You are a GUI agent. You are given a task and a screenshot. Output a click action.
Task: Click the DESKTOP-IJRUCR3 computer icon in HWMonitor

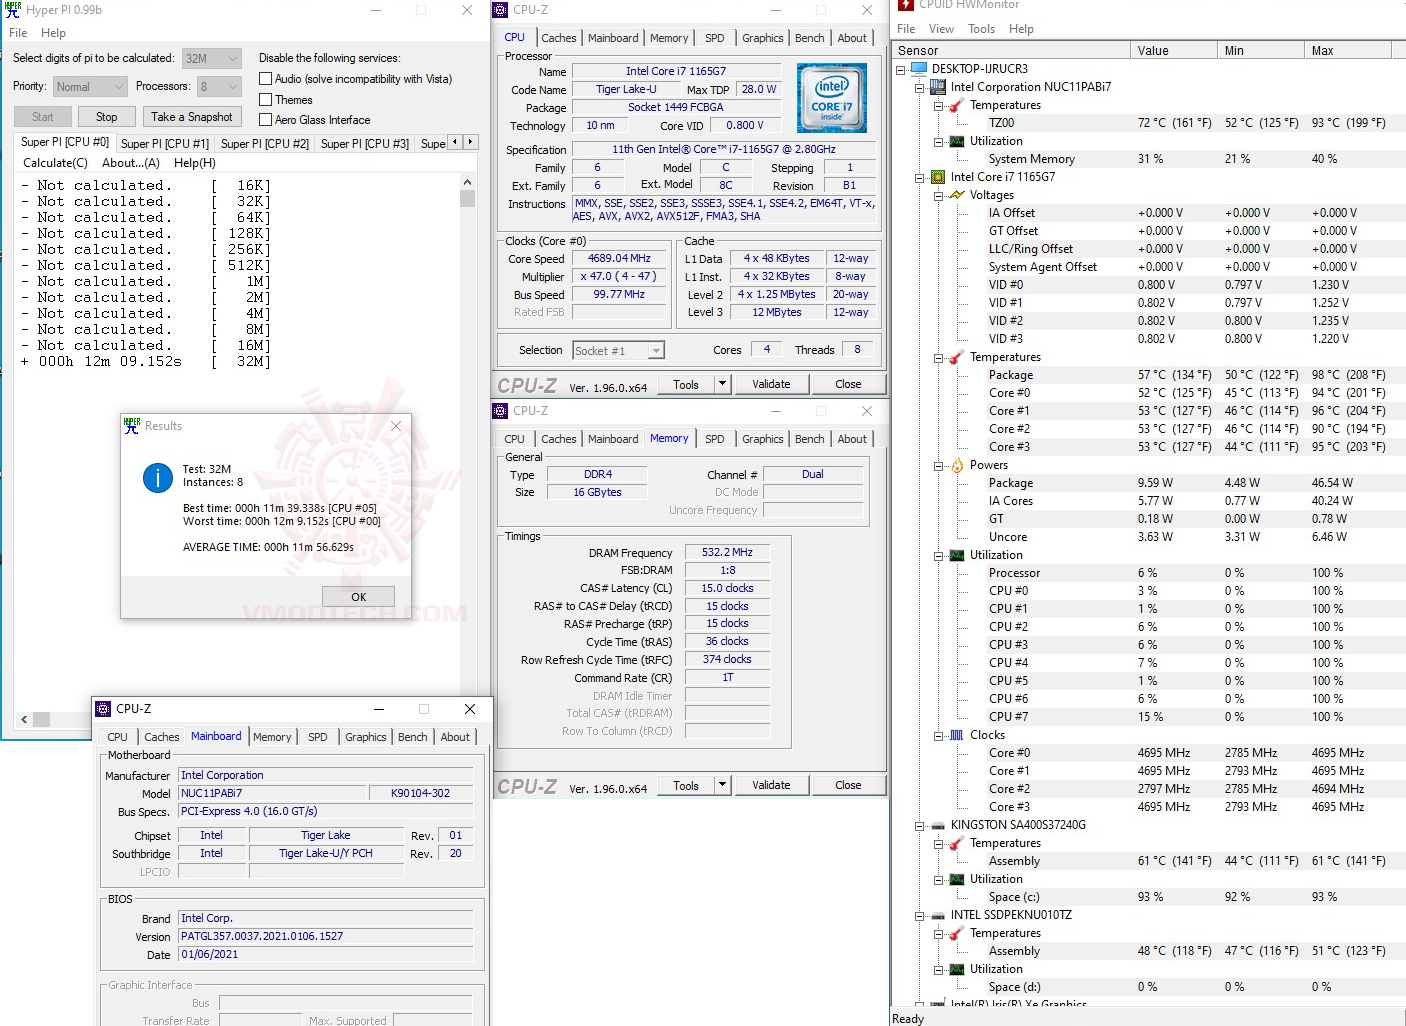tap(919, 69)
